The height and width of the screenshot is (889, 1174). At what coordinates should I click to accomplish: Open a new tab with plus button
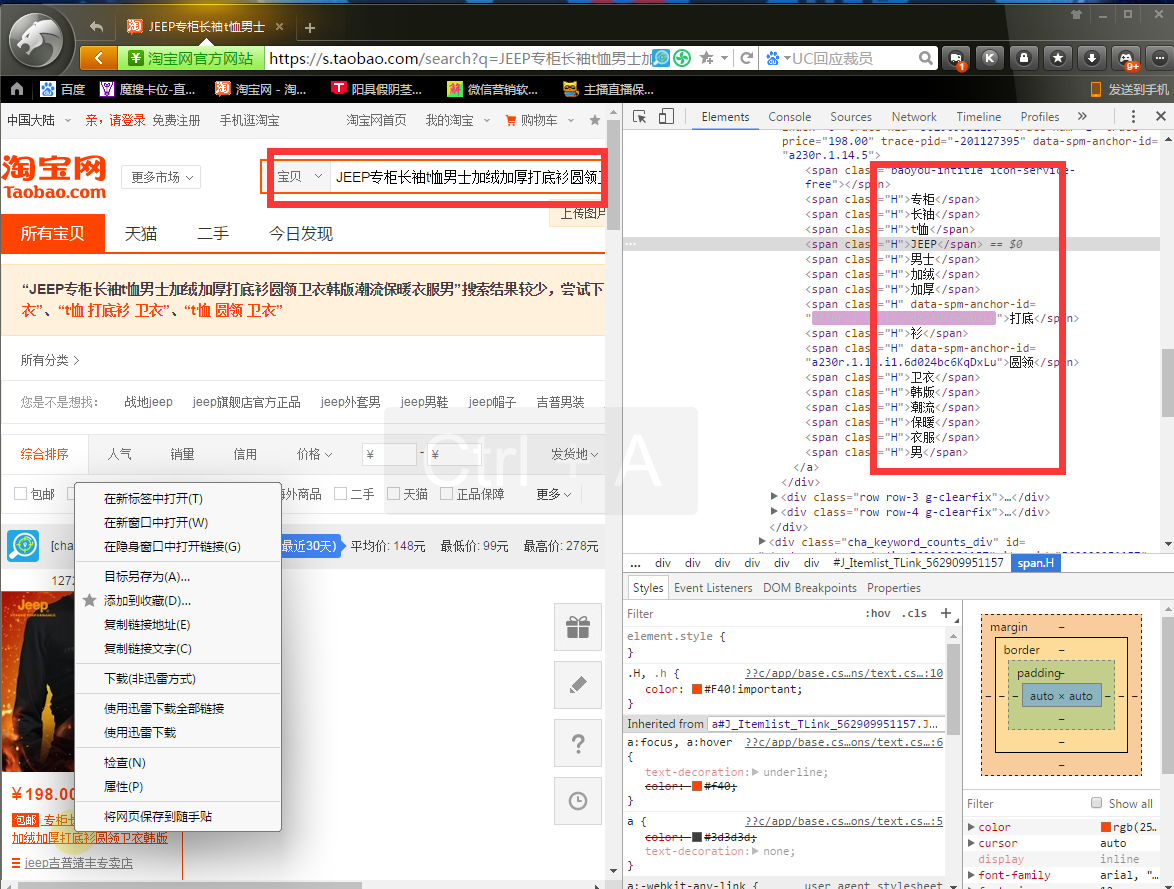click(x=310, y=28)
